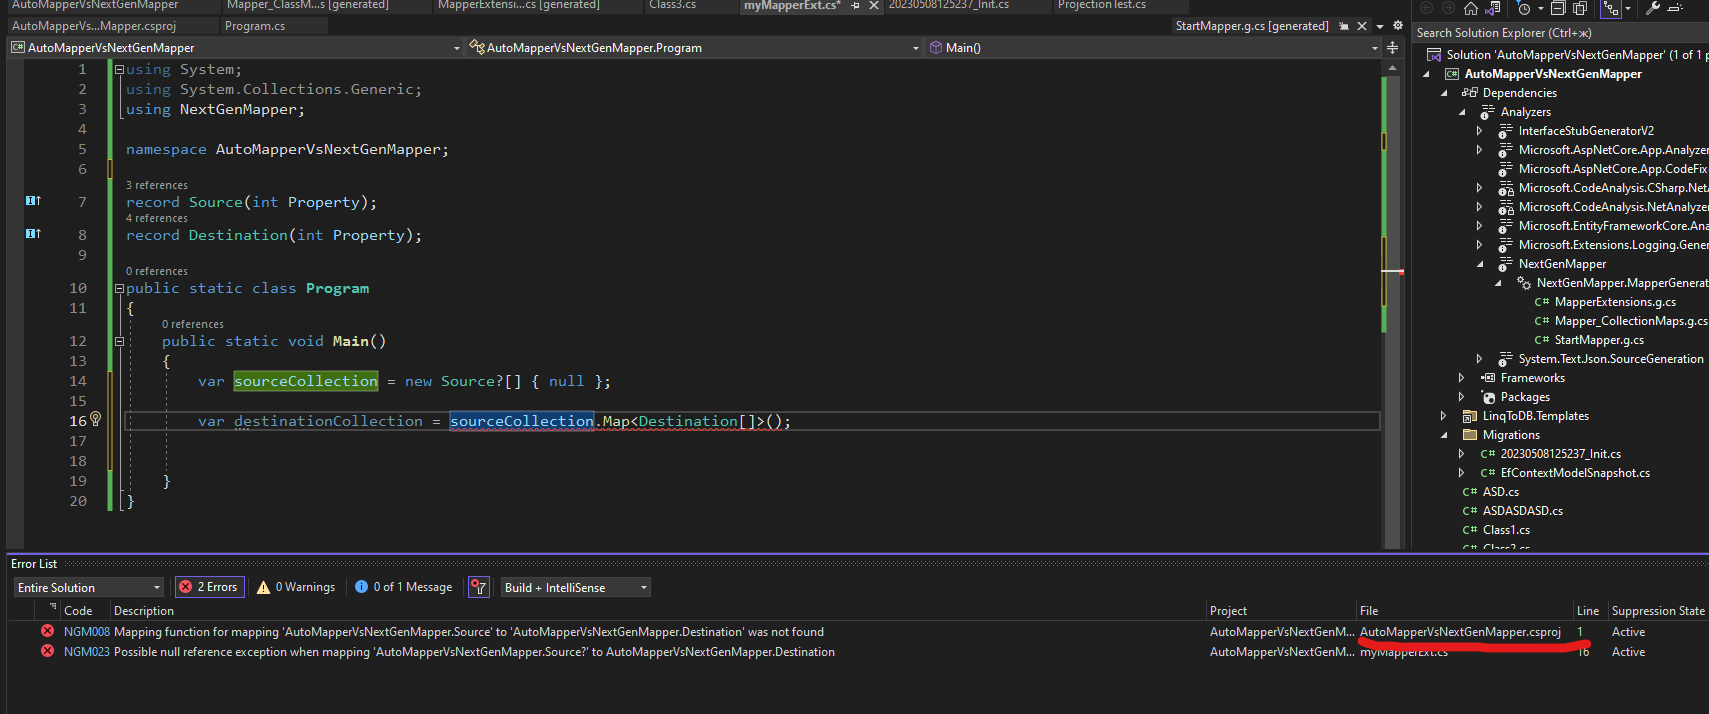Click the editor vertical scrollbar up arrow
This screenshot has height=714, width=1709.
click(1392, 68)
